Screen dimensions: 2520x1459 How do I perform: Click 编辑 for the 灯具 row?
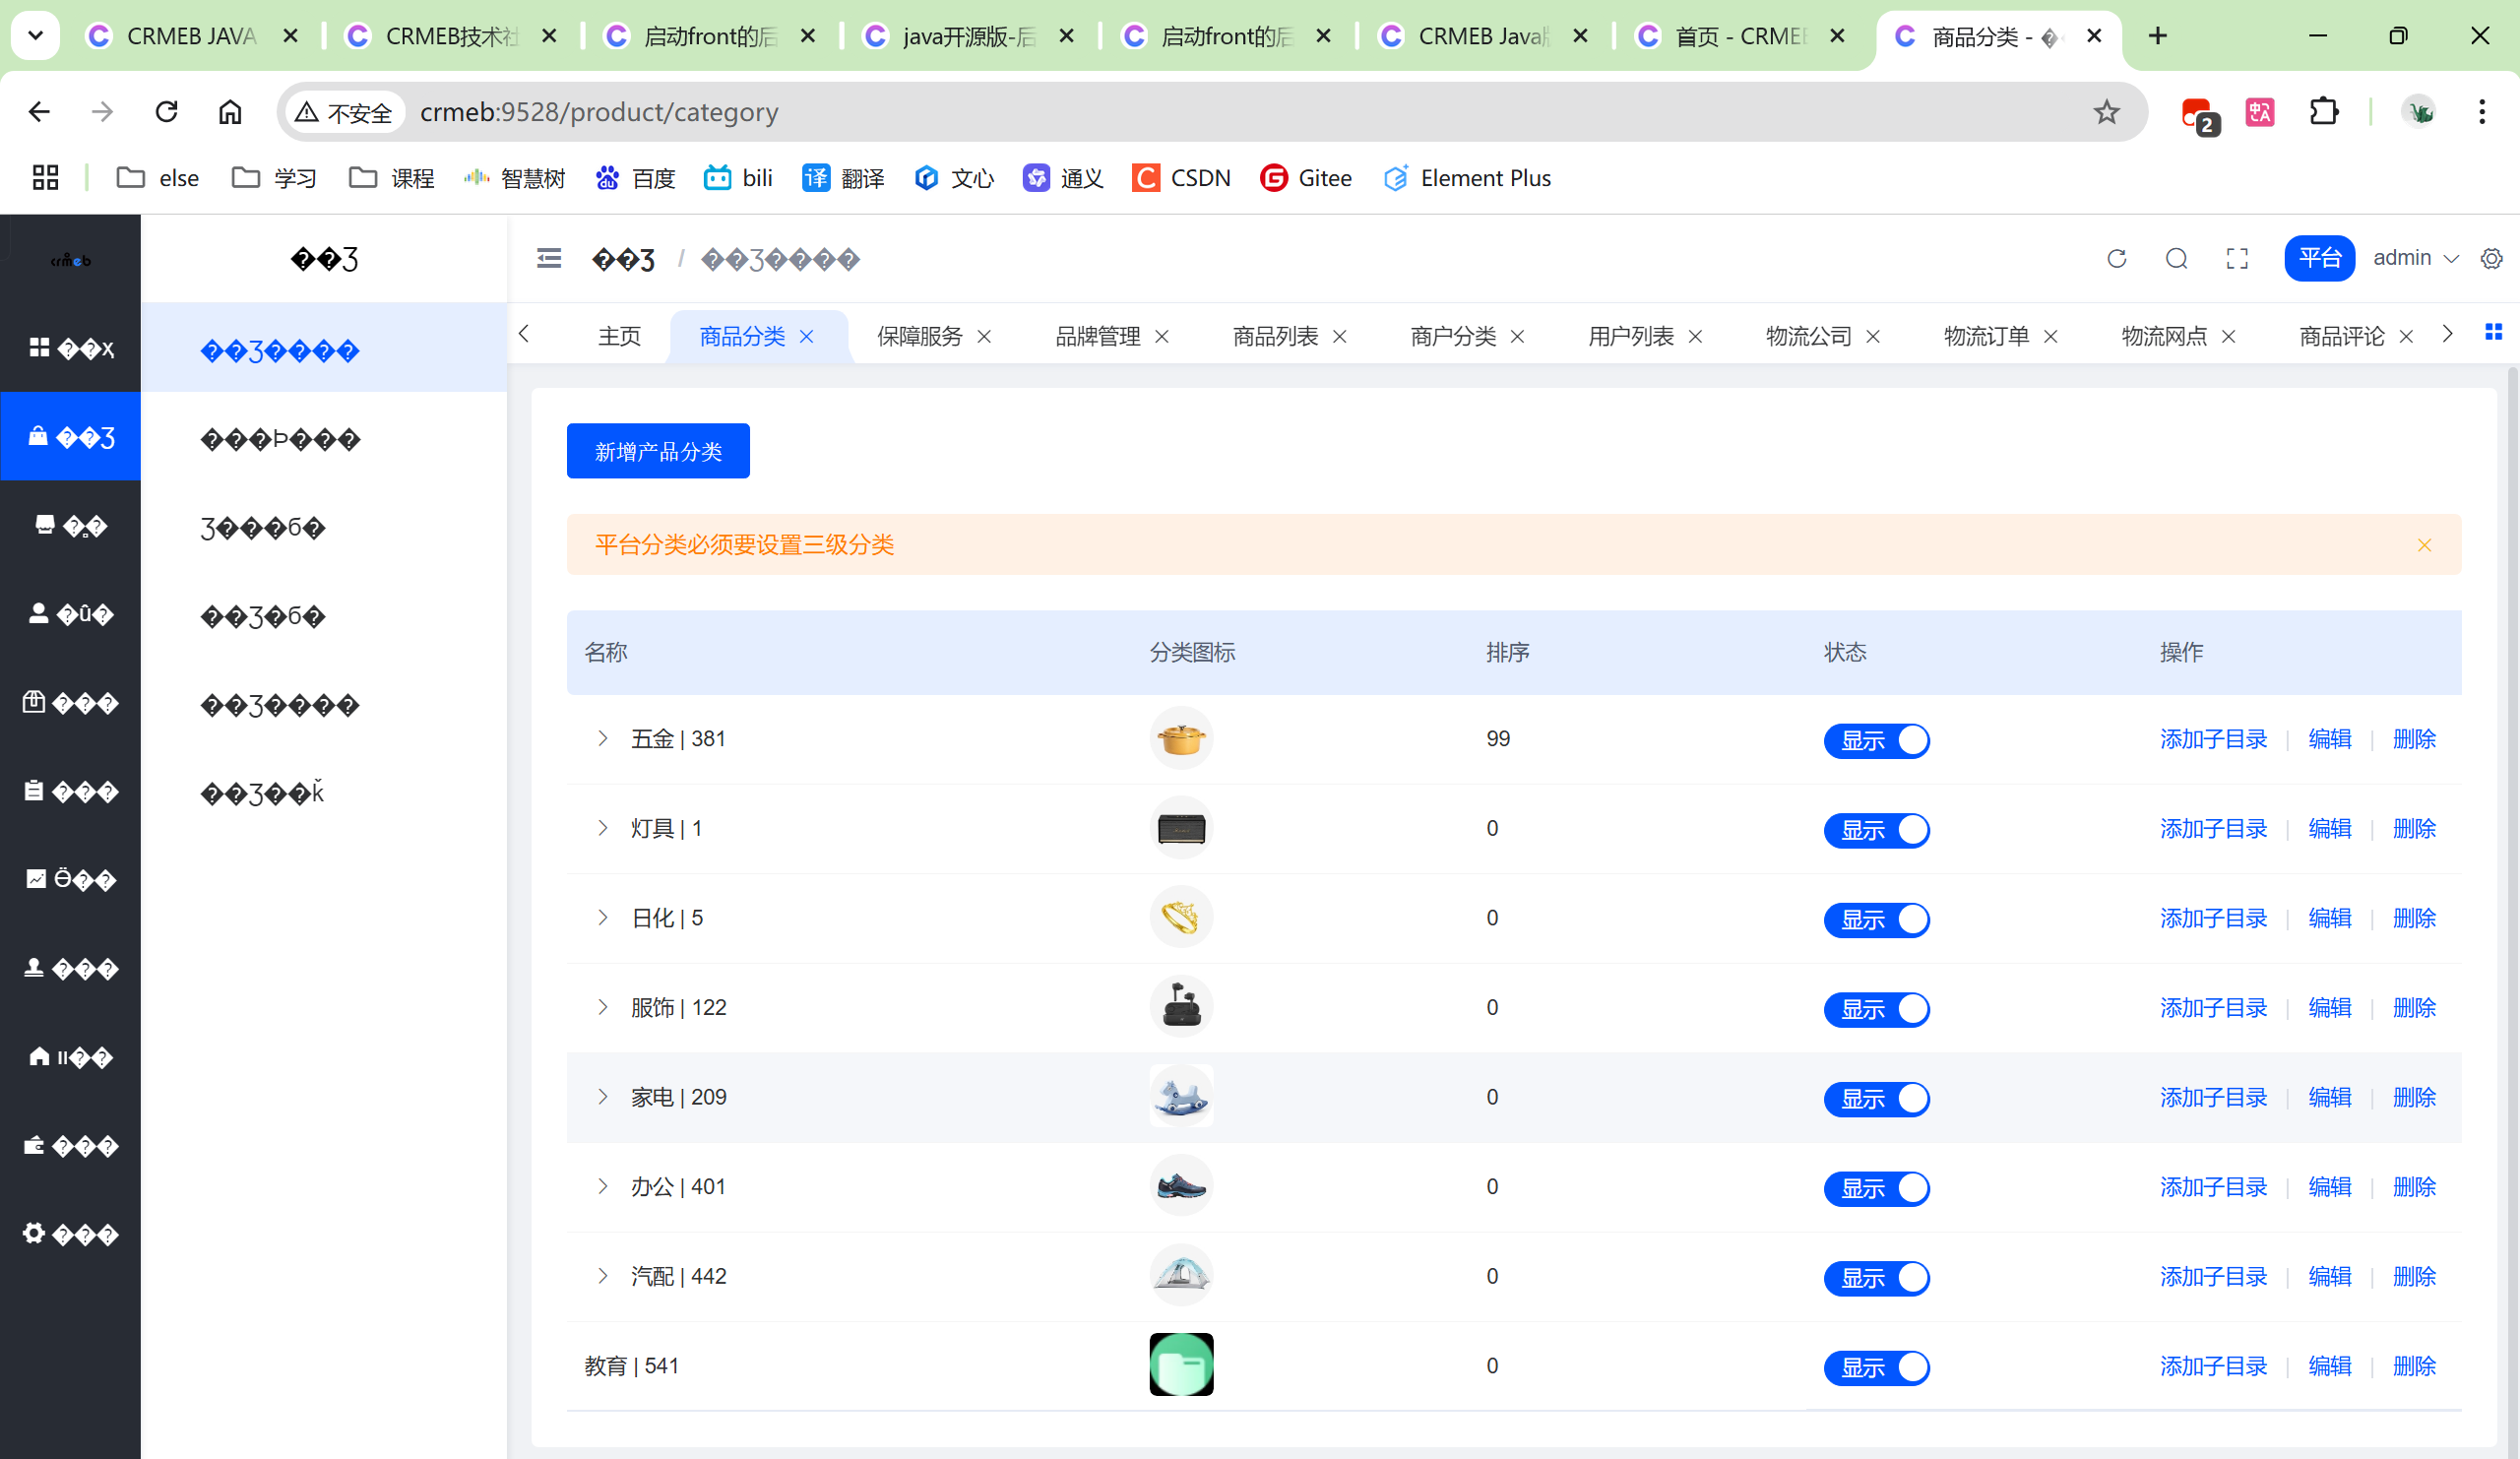[2329, 828]
